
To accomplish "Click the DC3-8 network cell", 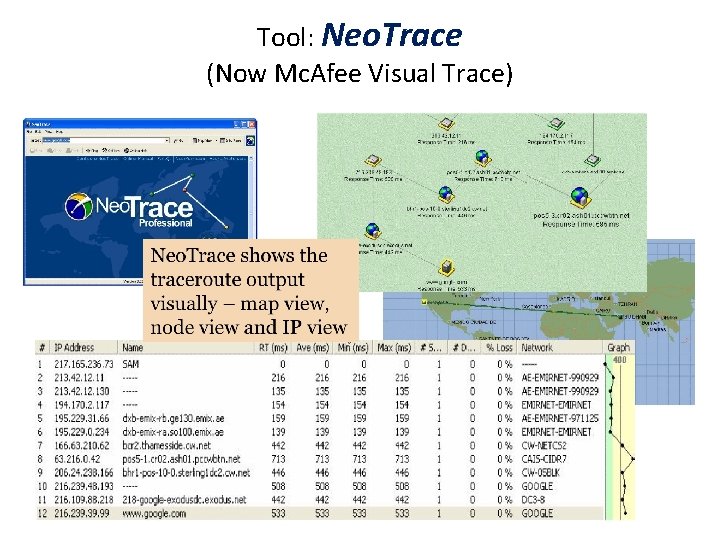I will [533, 500].
